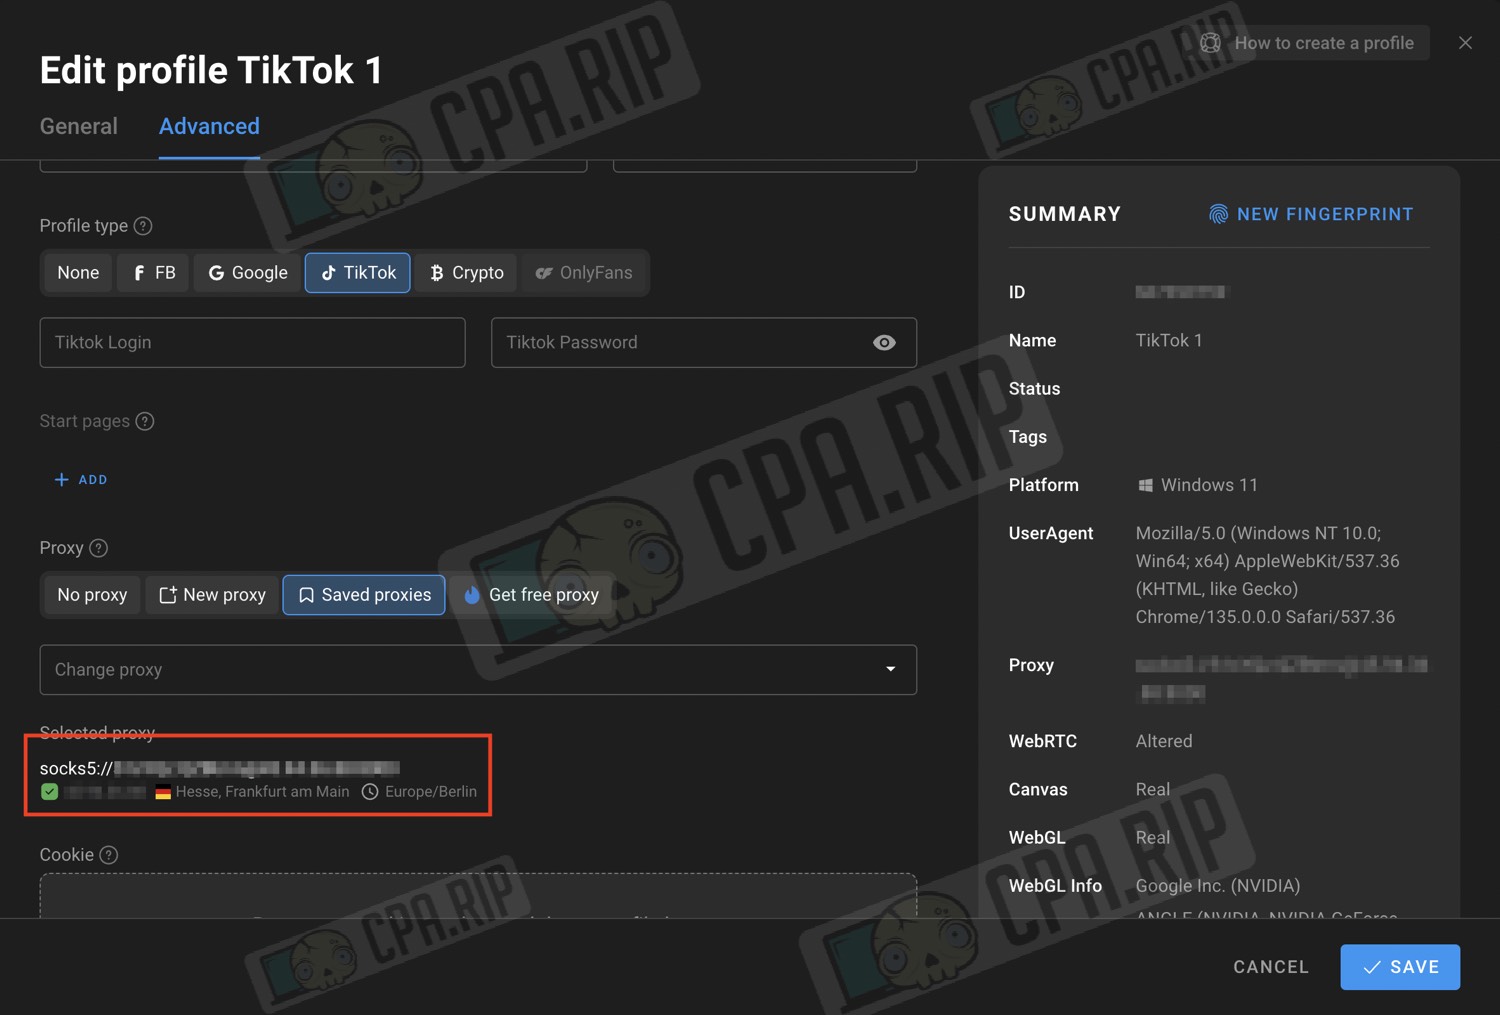
Task: Focus the Tiktok Login field
Action: pos(252,342)
